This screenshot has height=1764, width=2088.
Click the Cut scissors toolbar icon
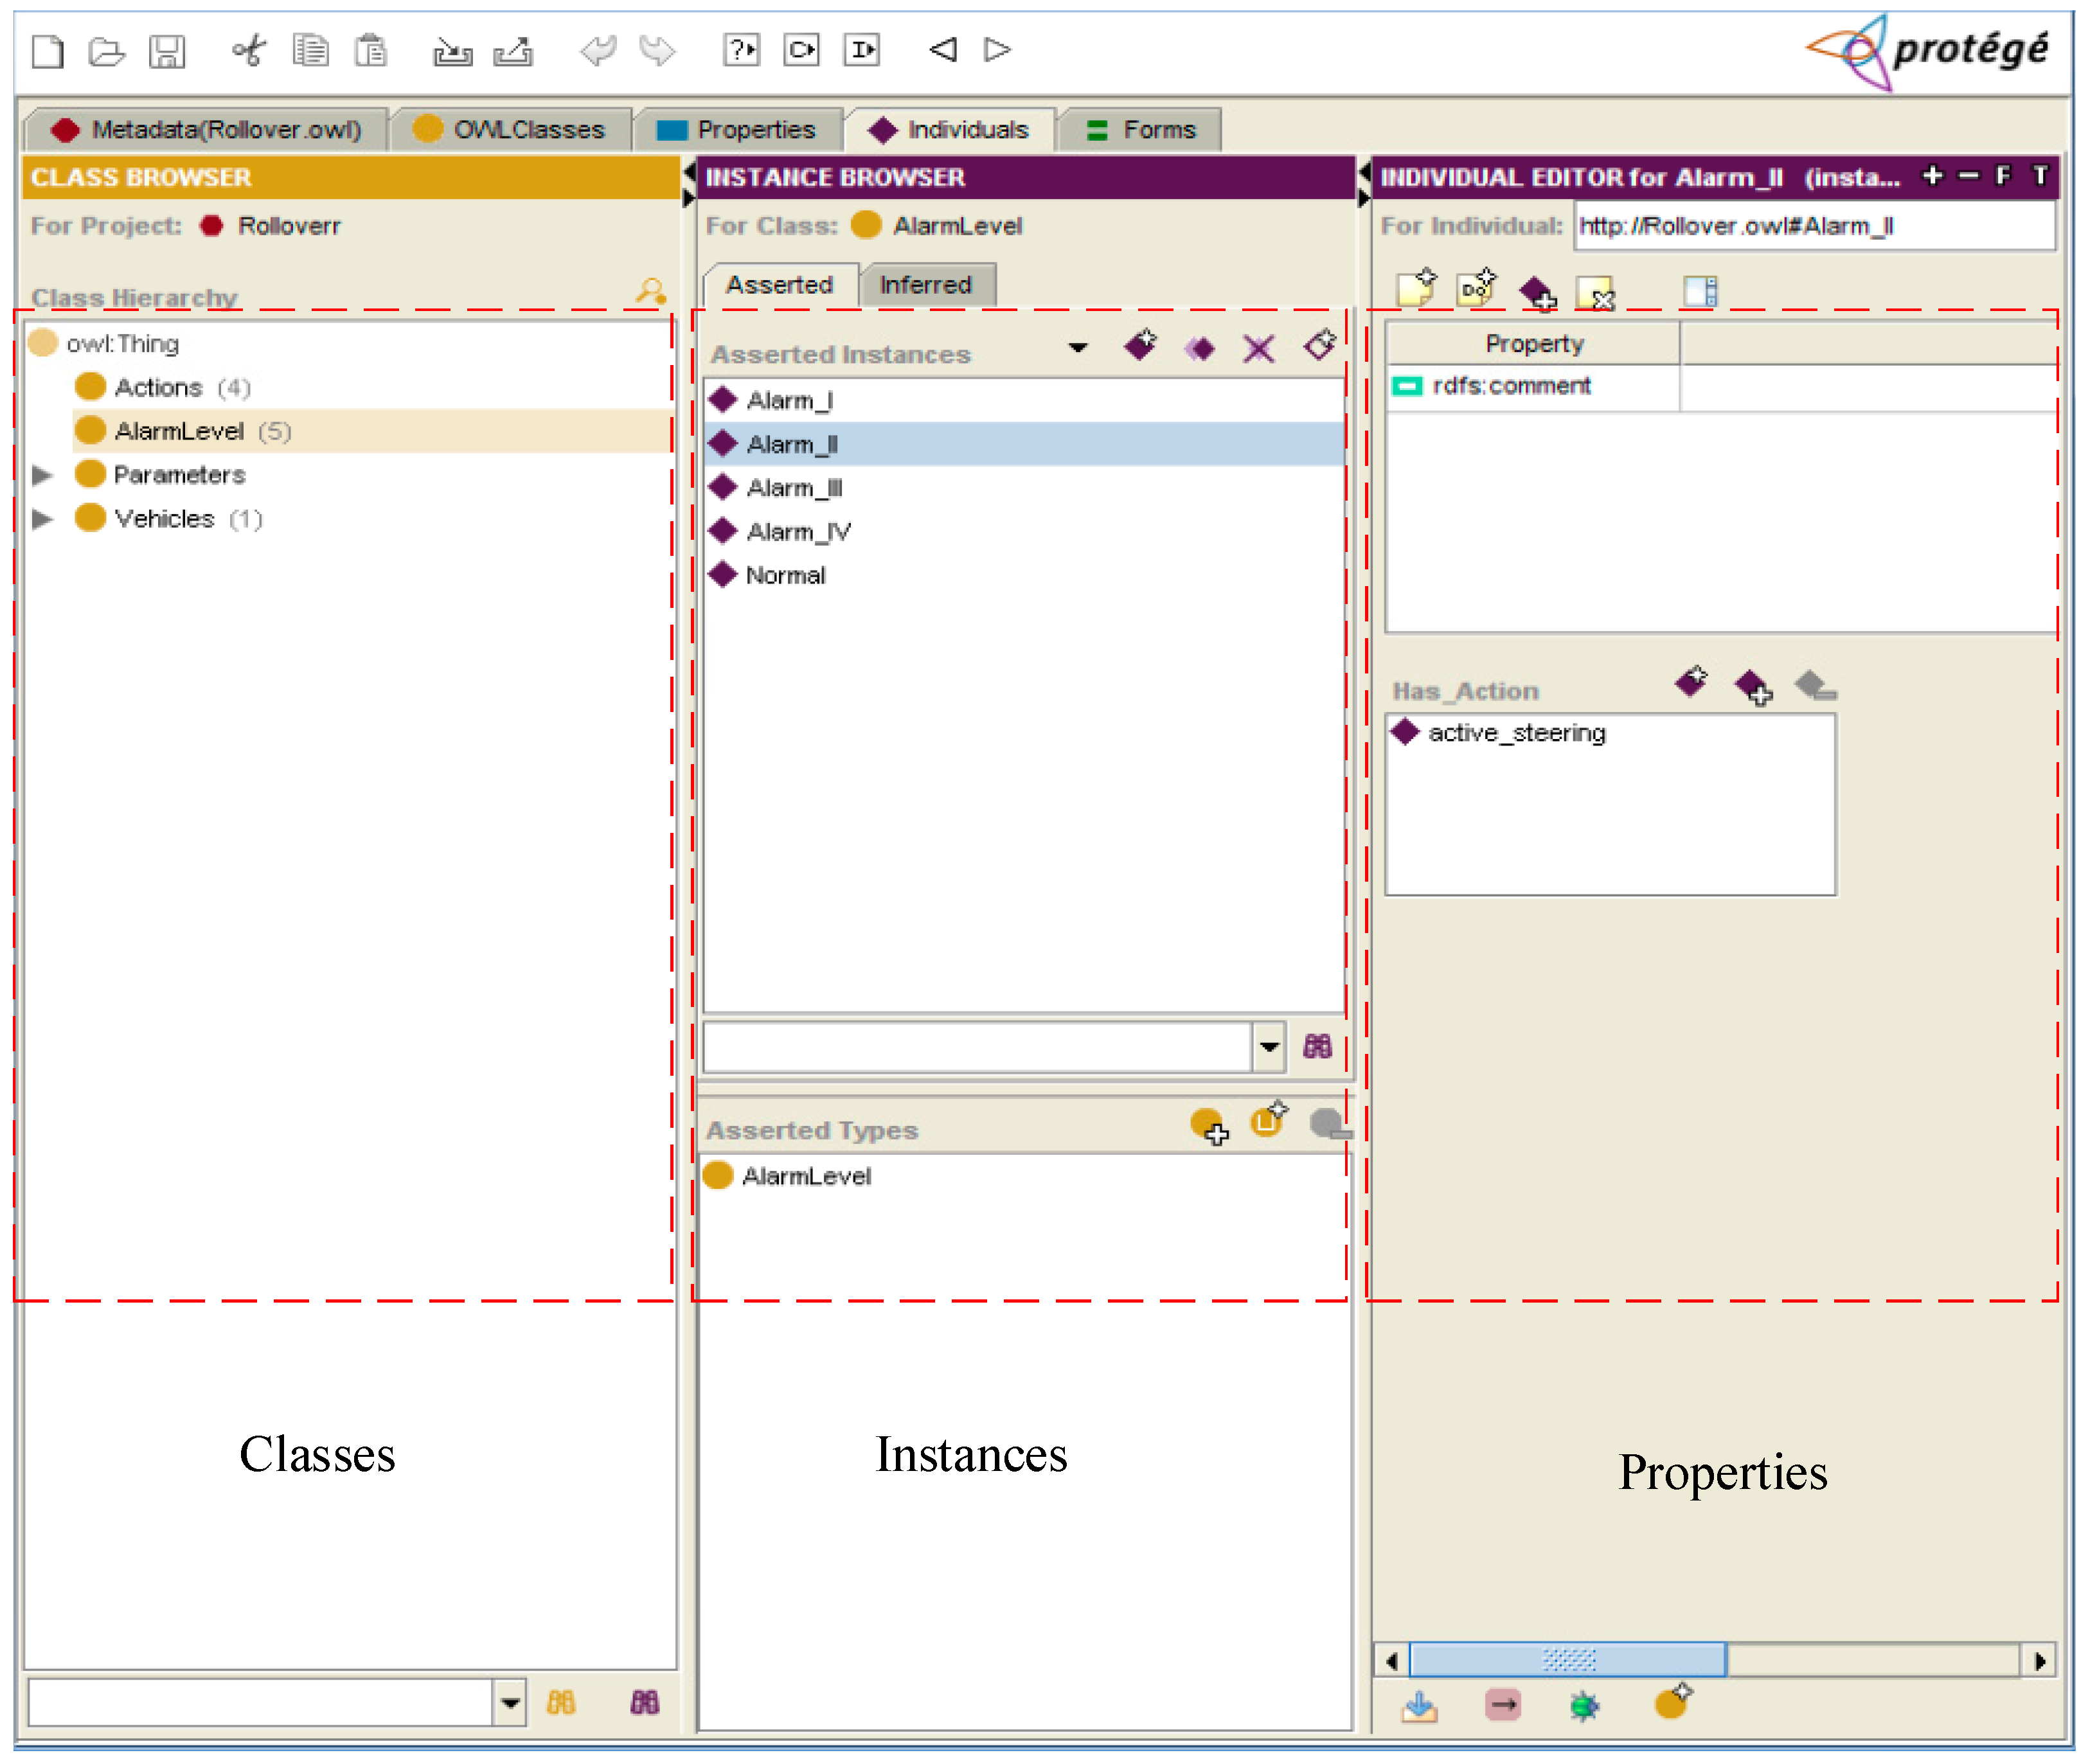(x=248, y=50)
